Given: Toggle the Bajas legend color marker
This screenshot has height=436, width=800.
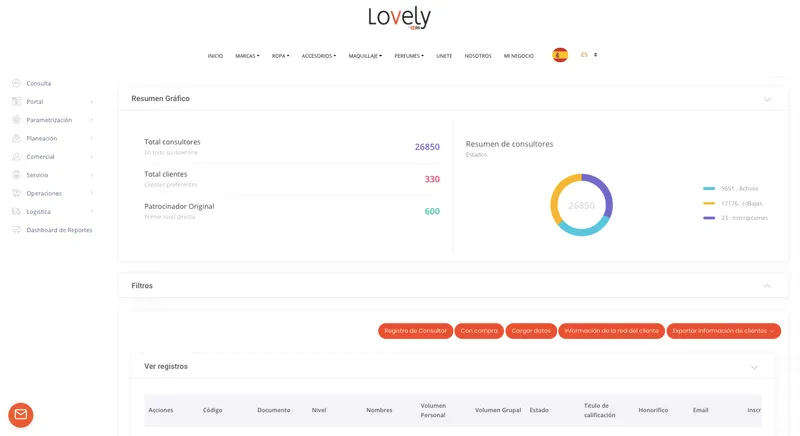Looking at the screenshot, I should pyautogui.click(x=709, y=203).
